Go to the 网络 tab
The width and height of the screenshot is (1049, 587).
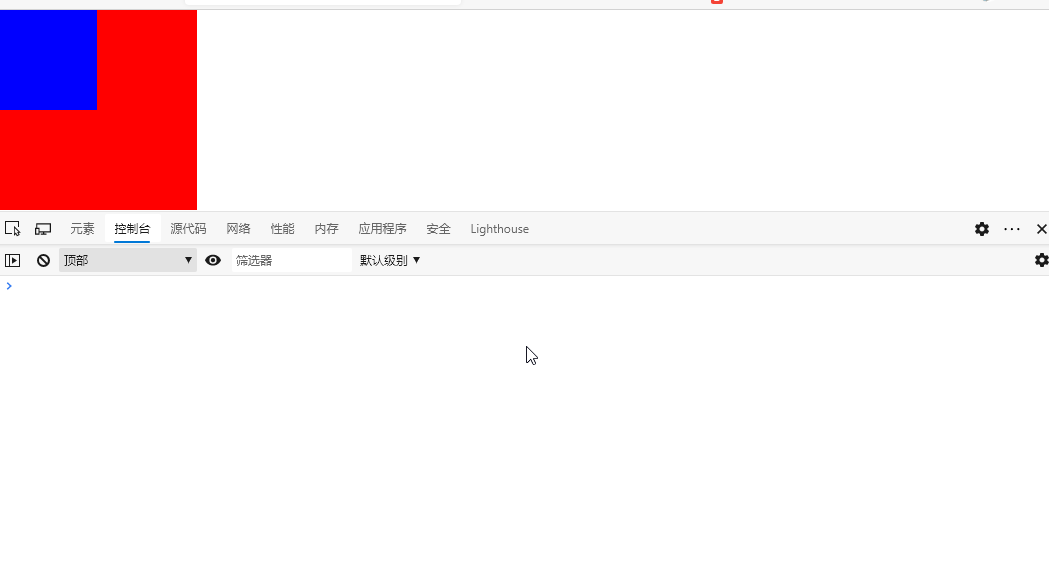click(238, 229)
